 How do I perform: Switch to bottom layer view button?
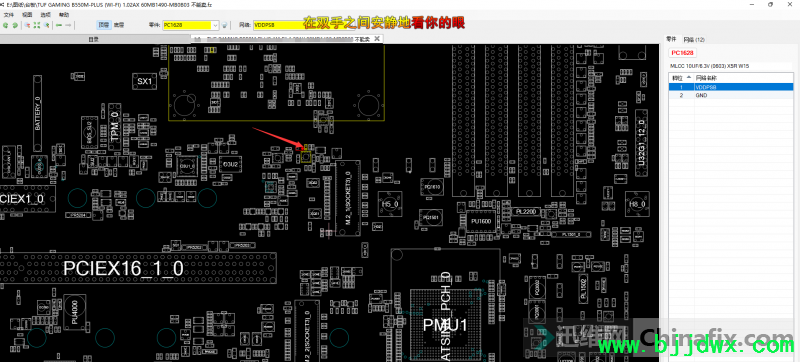[x=118, y=24]
